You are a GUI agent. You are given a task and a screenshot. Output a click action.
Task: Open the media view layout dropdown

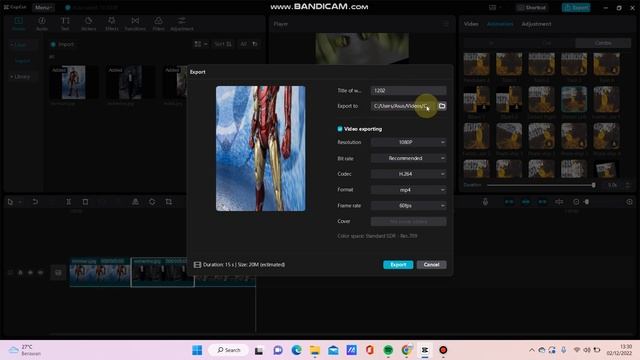point(201,44)
